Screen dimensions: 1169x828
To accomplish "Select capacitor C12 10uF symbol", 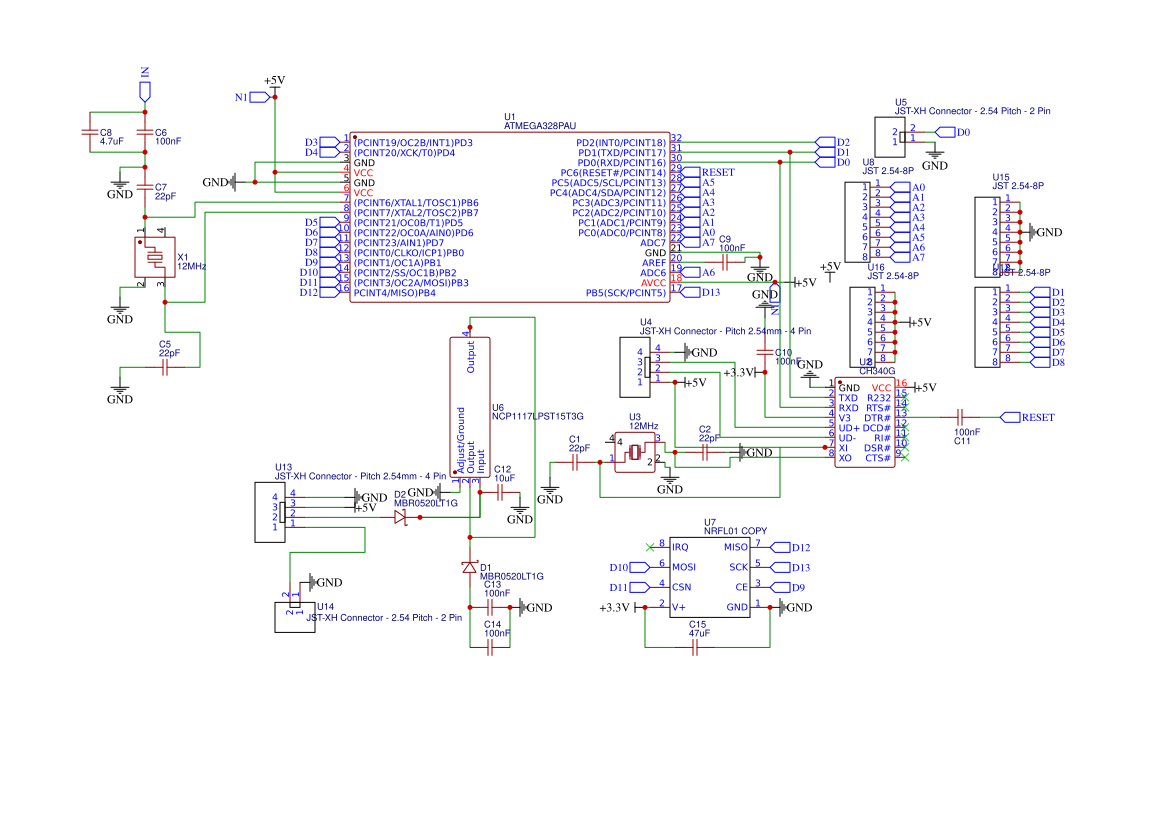I will (501, 493).
